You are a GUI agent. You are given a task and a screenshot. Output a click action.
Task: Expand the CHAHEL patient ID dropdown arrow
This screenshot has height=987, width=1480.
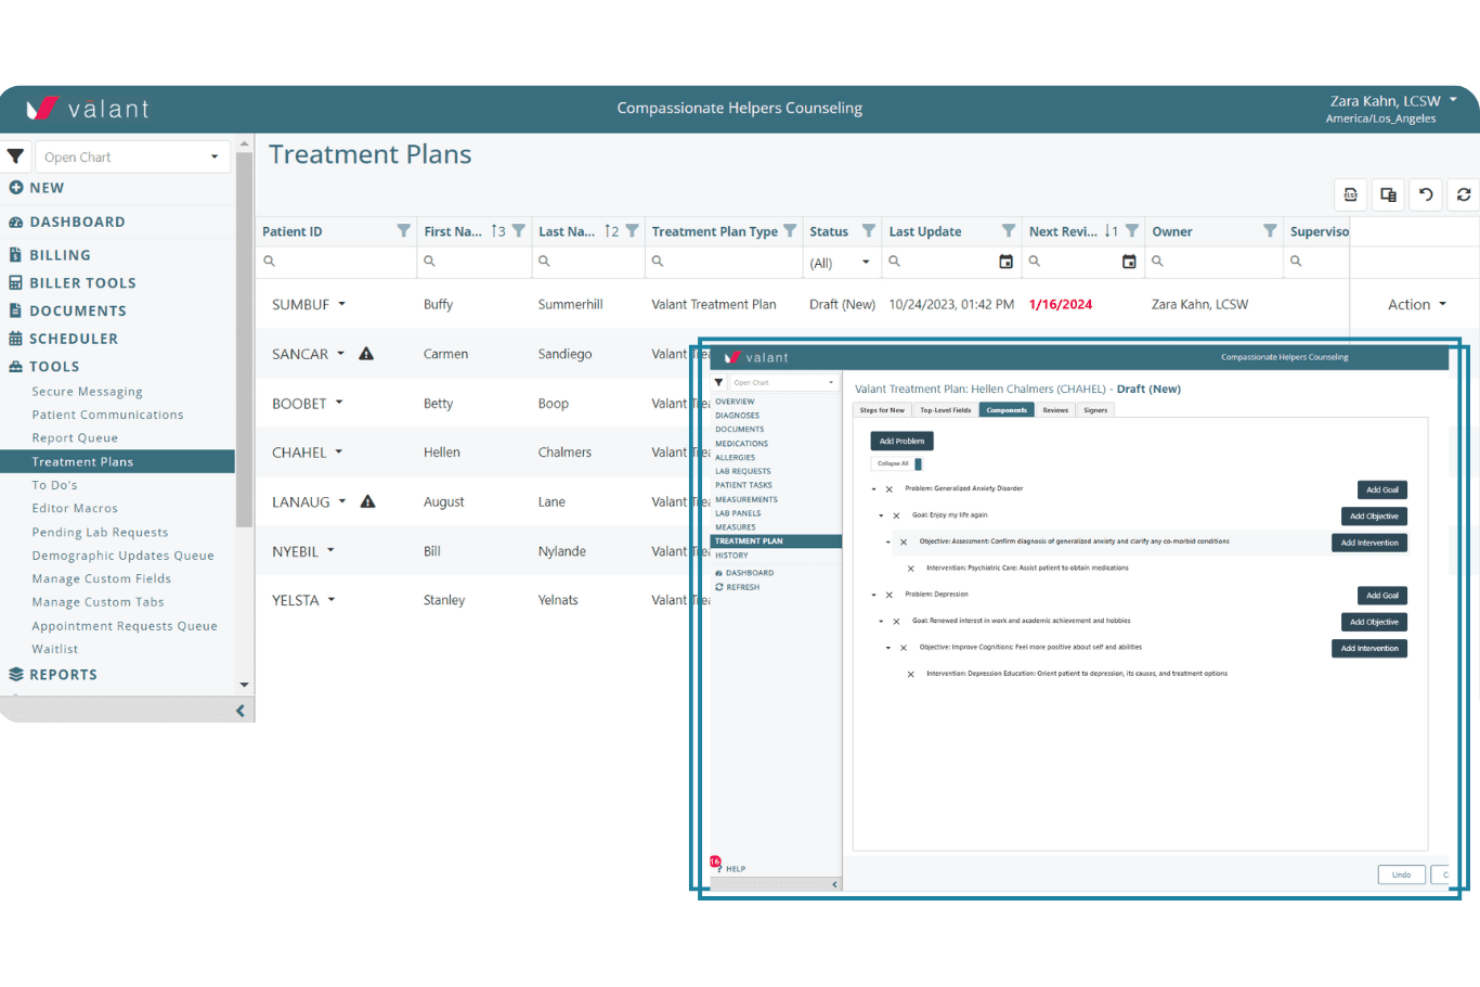341,452
